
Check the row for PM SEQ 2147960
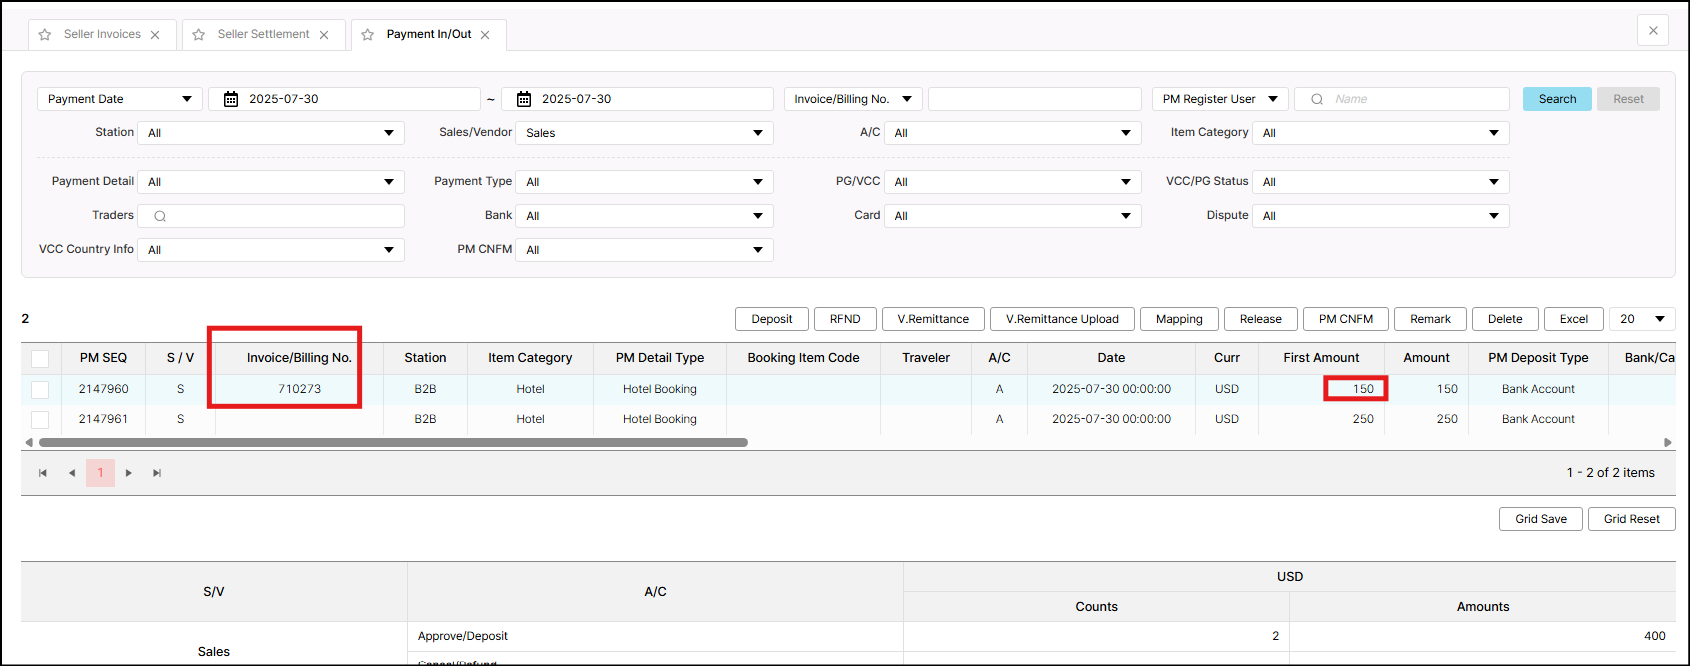pyautogui.click(x=40, y=389)
